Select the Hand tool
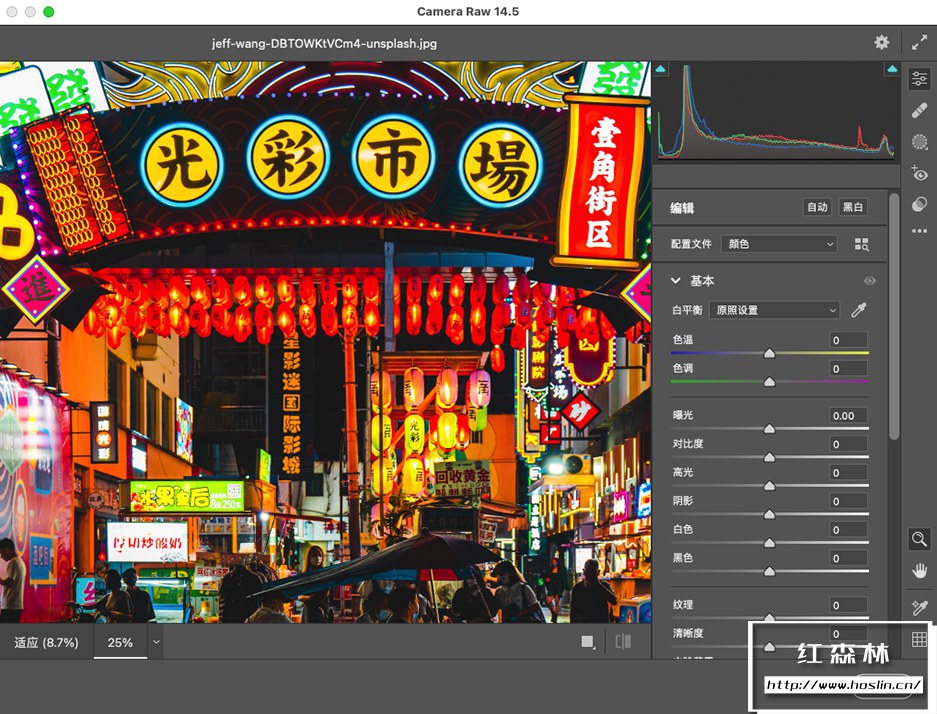Viewport: 937px width, 714px height. [x=919, y=571]
